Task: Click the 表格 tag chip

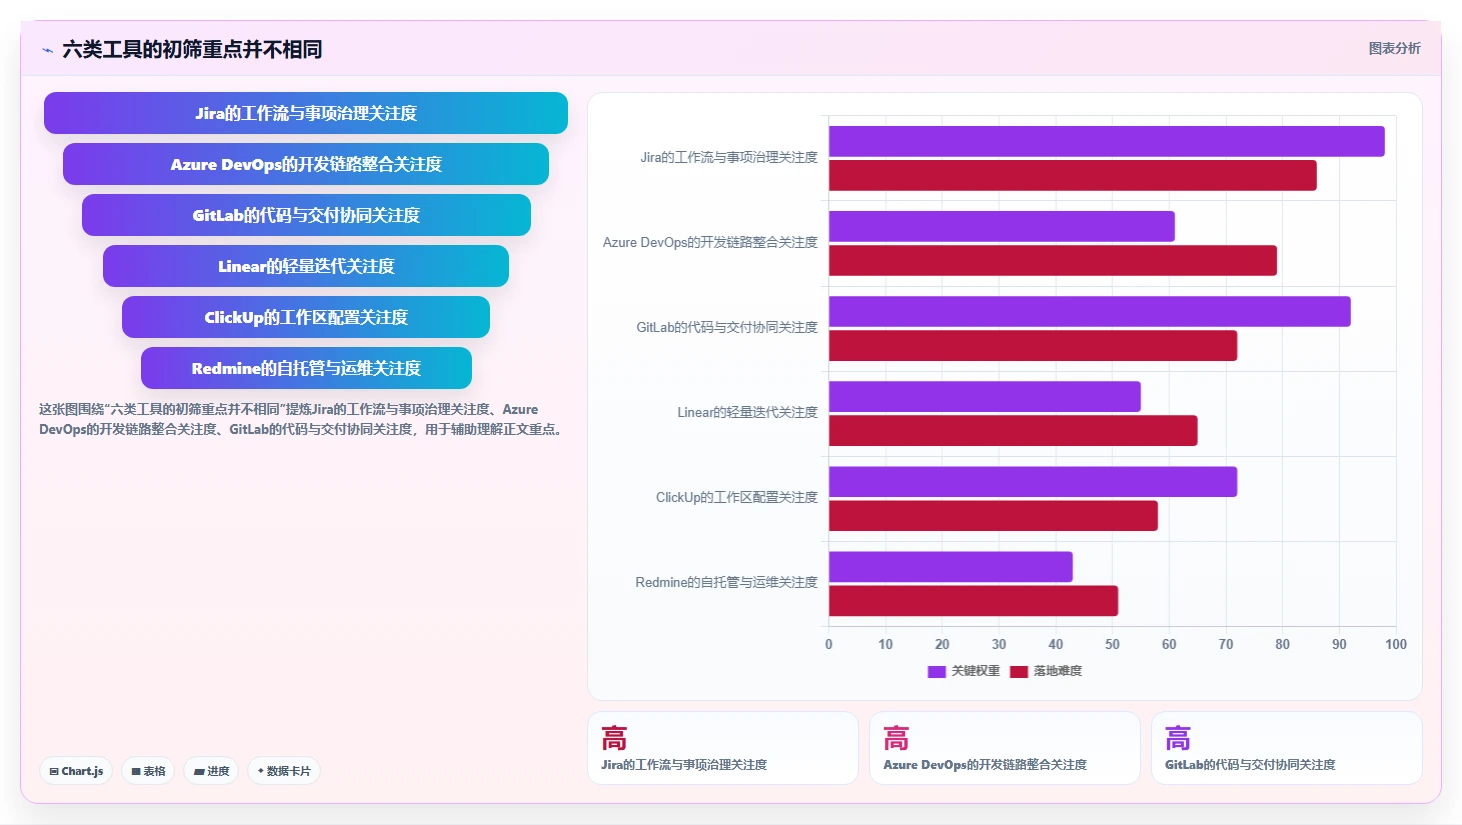Action: tap(148, 771)
